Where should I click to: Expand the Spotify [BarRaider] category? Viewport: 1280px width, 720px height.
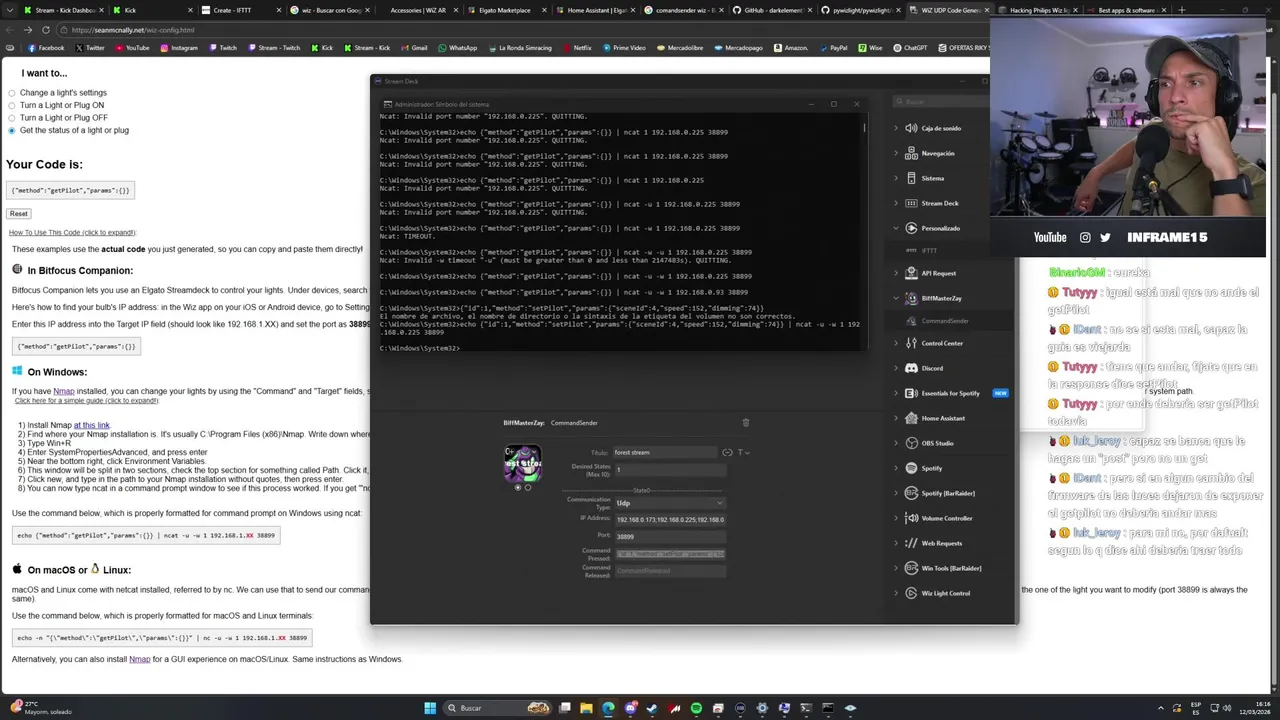[896, 493]
